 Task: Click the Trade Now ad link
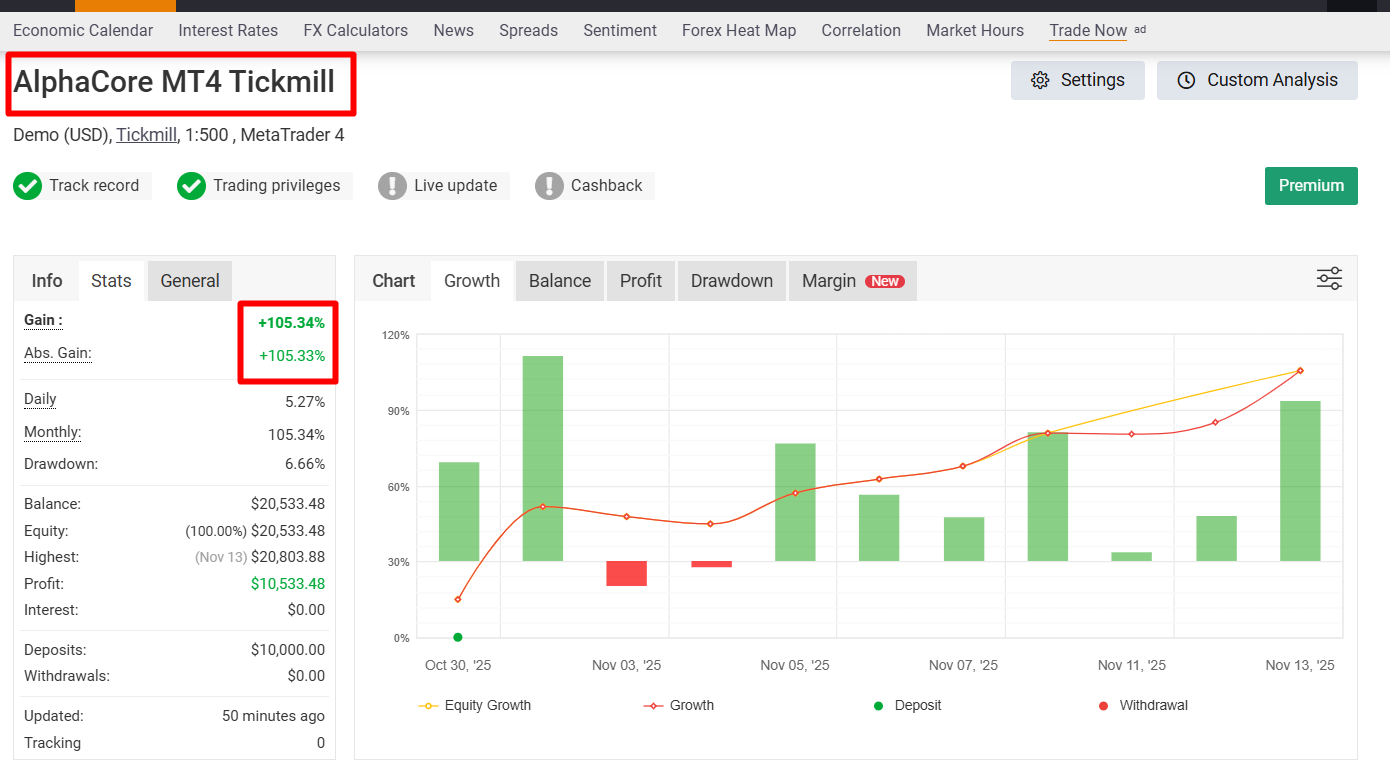click(1088, 31)
